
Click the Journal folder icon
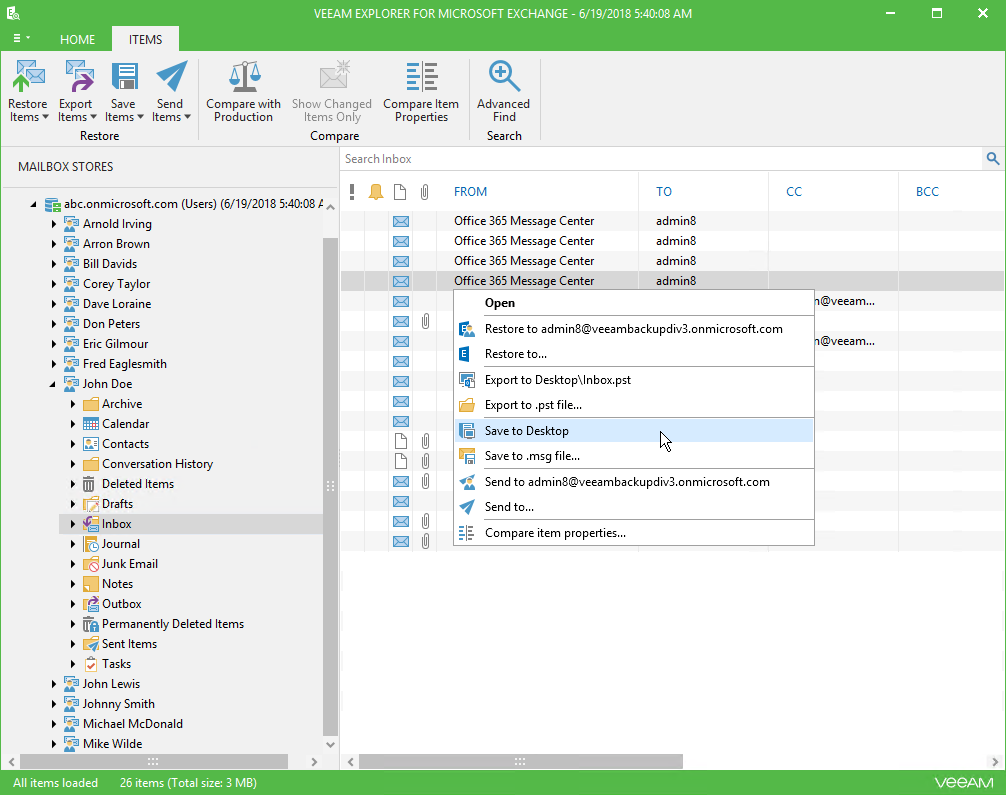91,543
